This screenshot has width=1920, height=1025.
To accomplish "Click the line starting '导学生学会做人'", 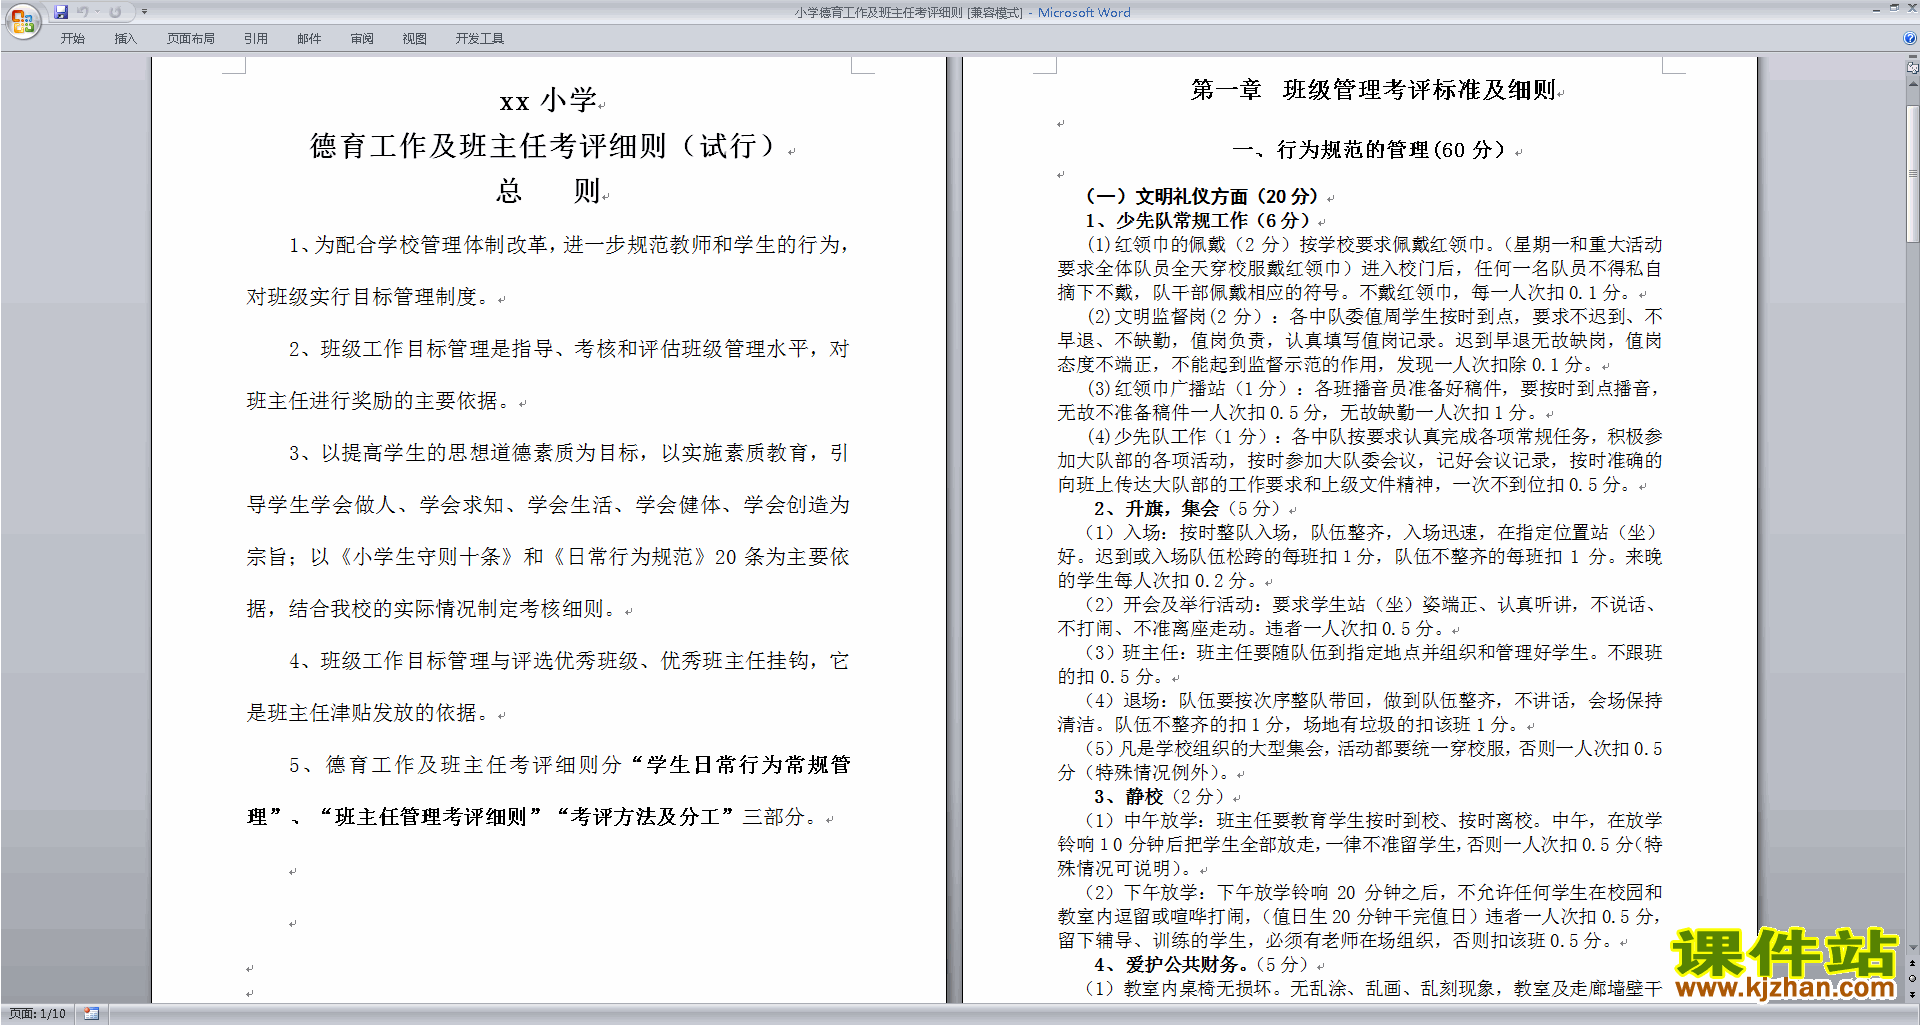I will [x=548, y=505].
